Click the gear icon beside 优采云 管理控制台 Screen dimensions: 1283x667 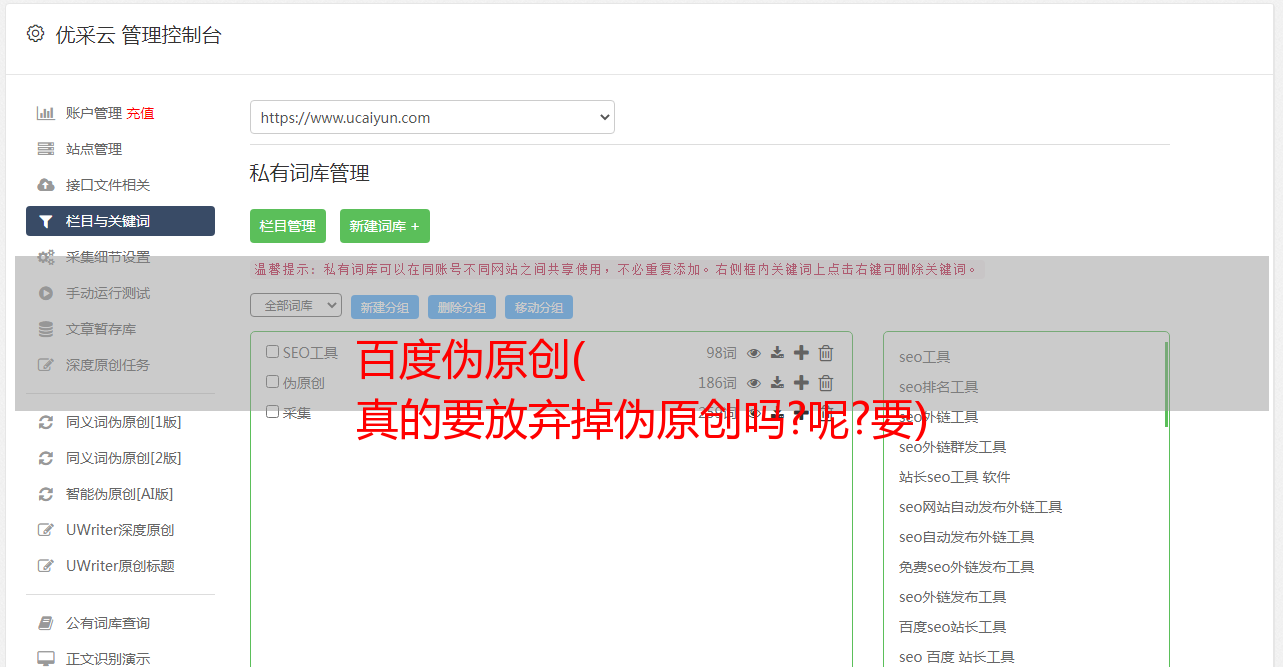35,34
